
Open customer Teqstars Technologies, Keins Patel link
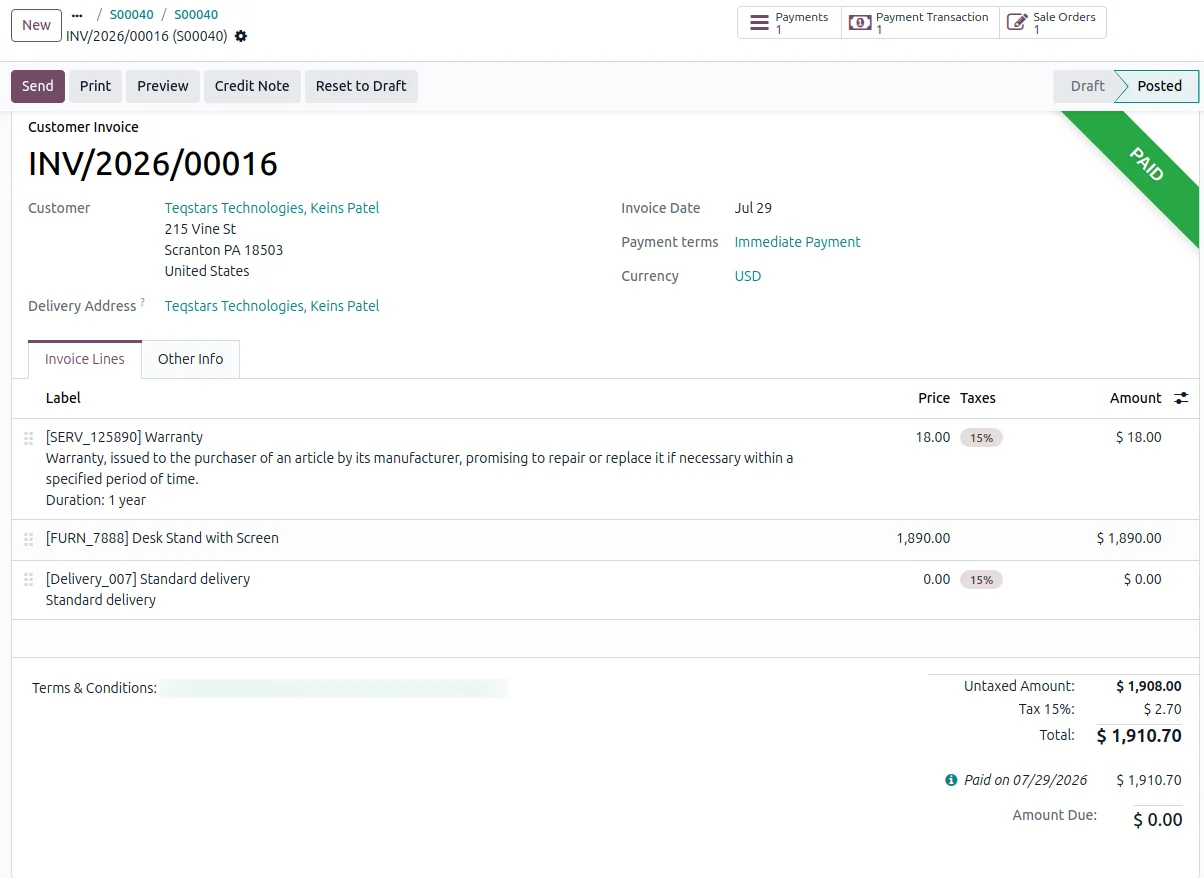point(272,208)
